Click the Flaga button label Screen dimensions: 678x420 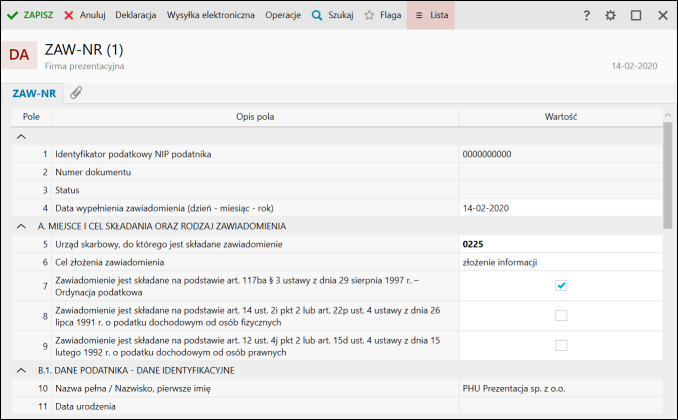click(x=390, y=15)
